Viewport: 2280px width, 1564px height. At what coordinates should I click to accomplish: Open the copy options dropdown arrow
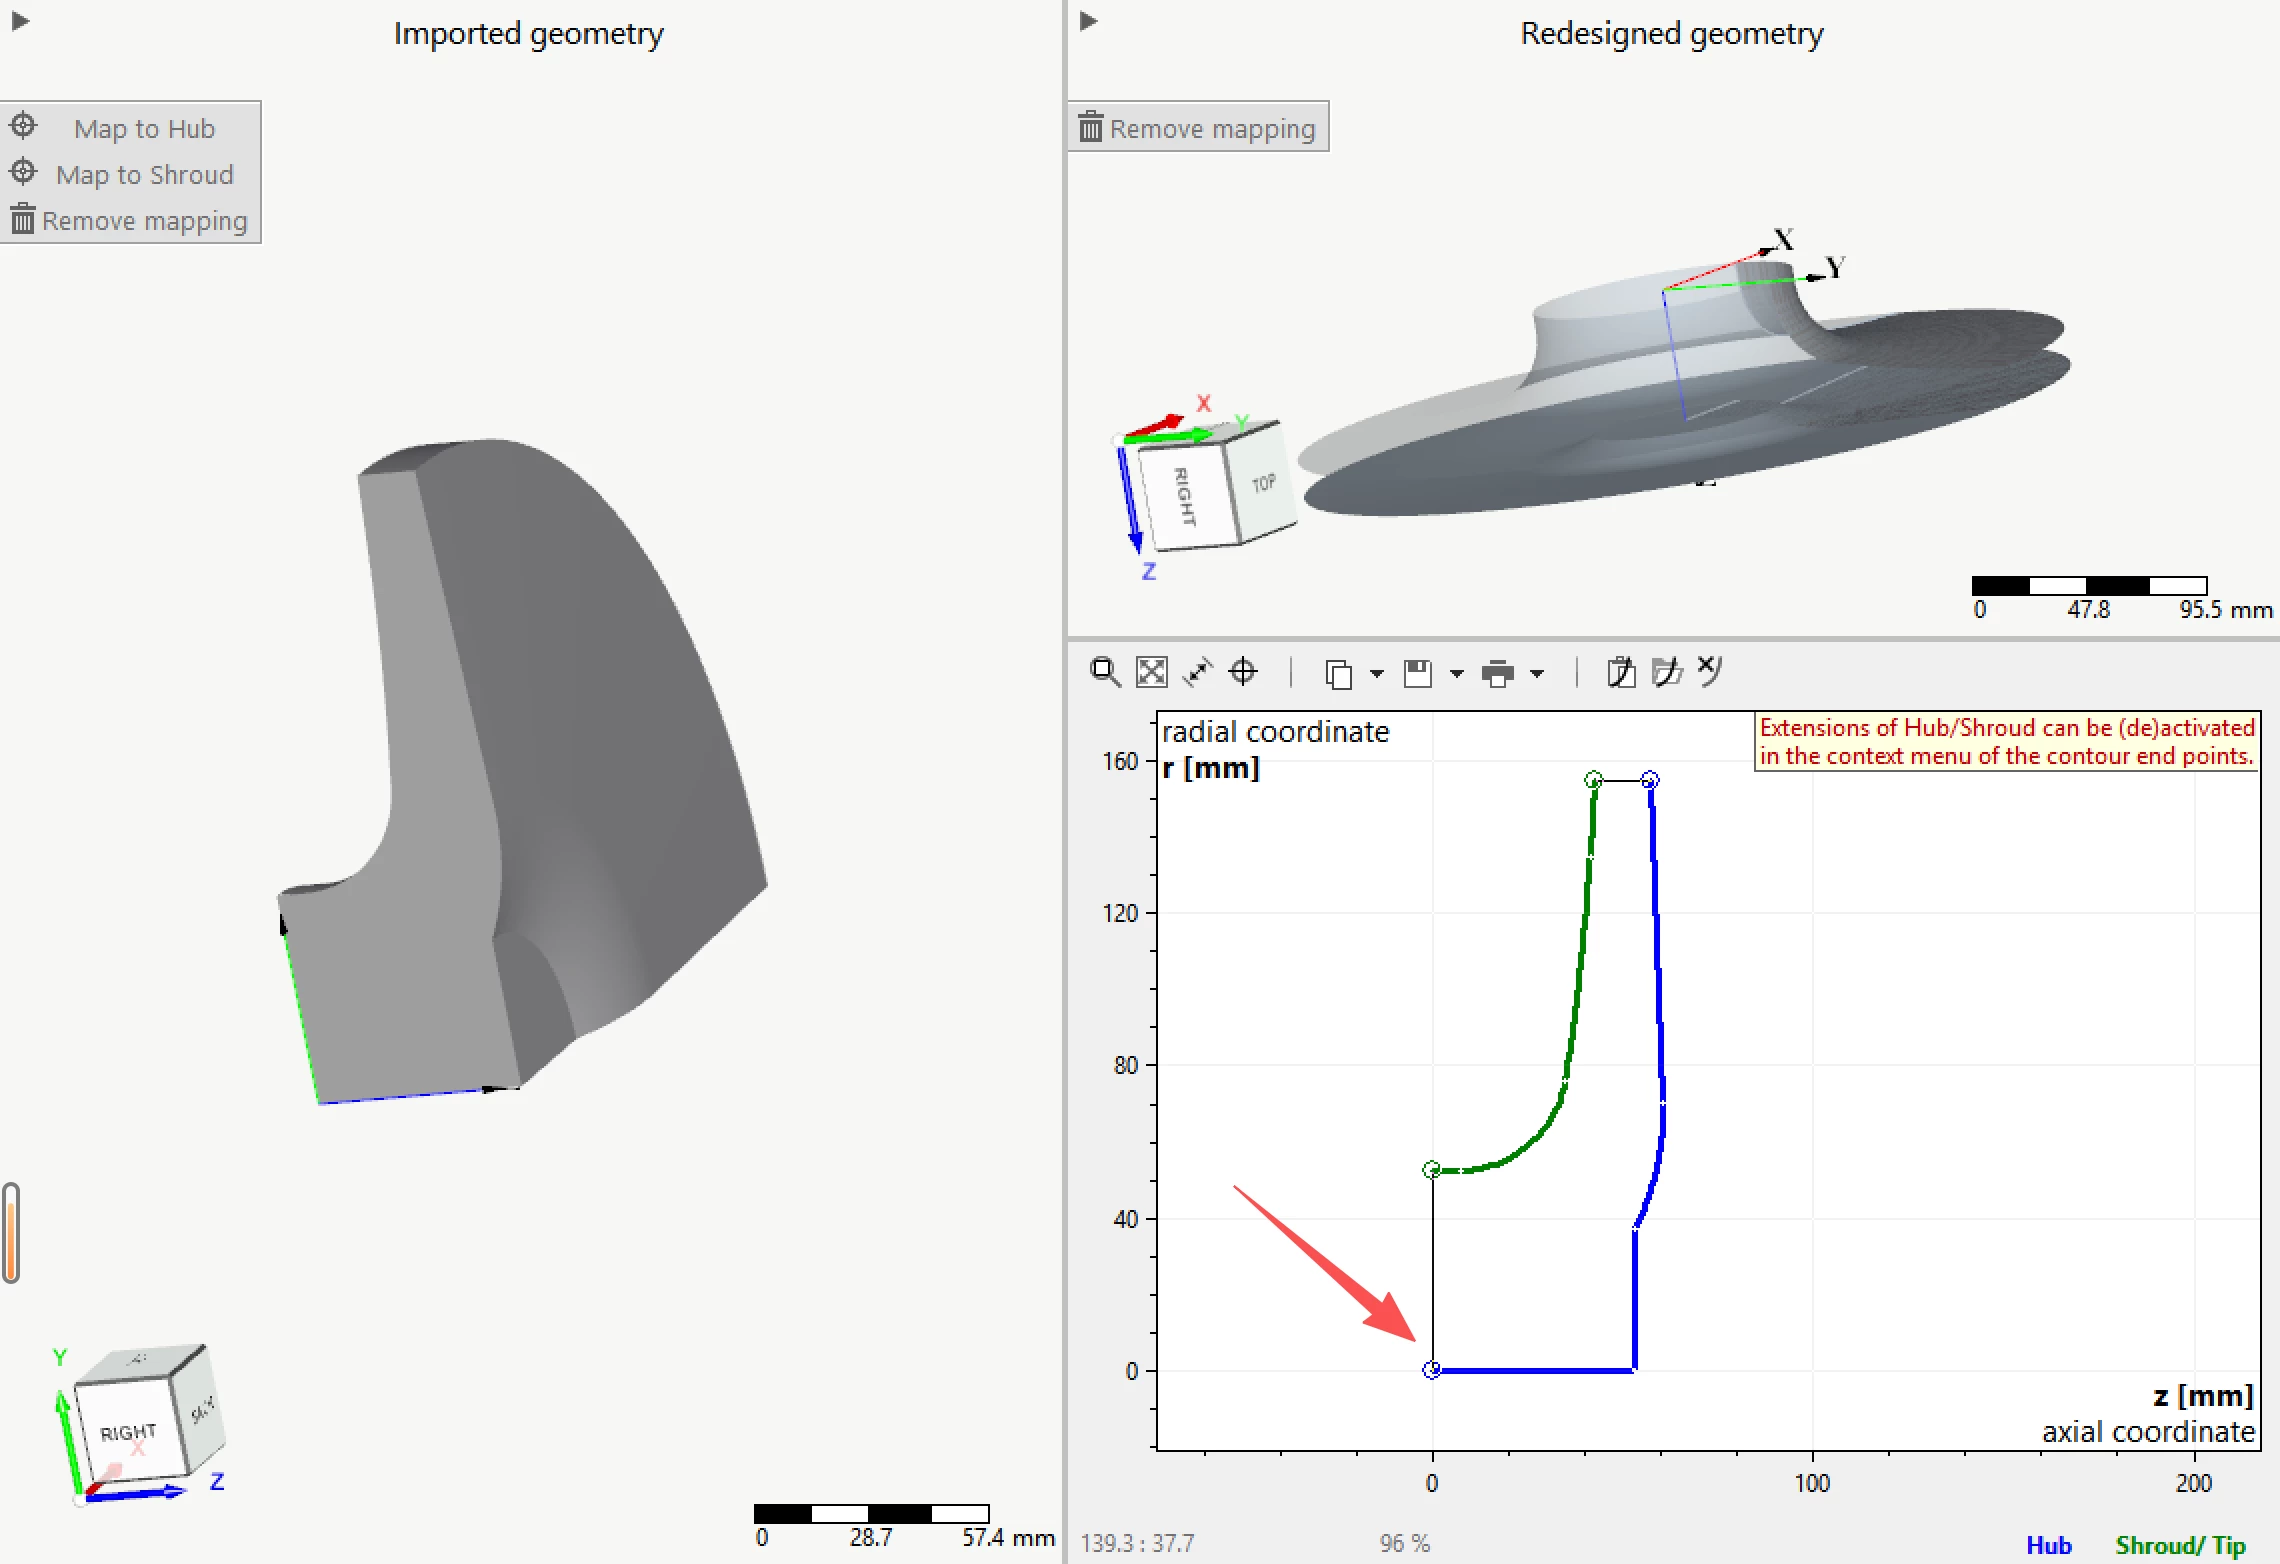coord(1377,674)
